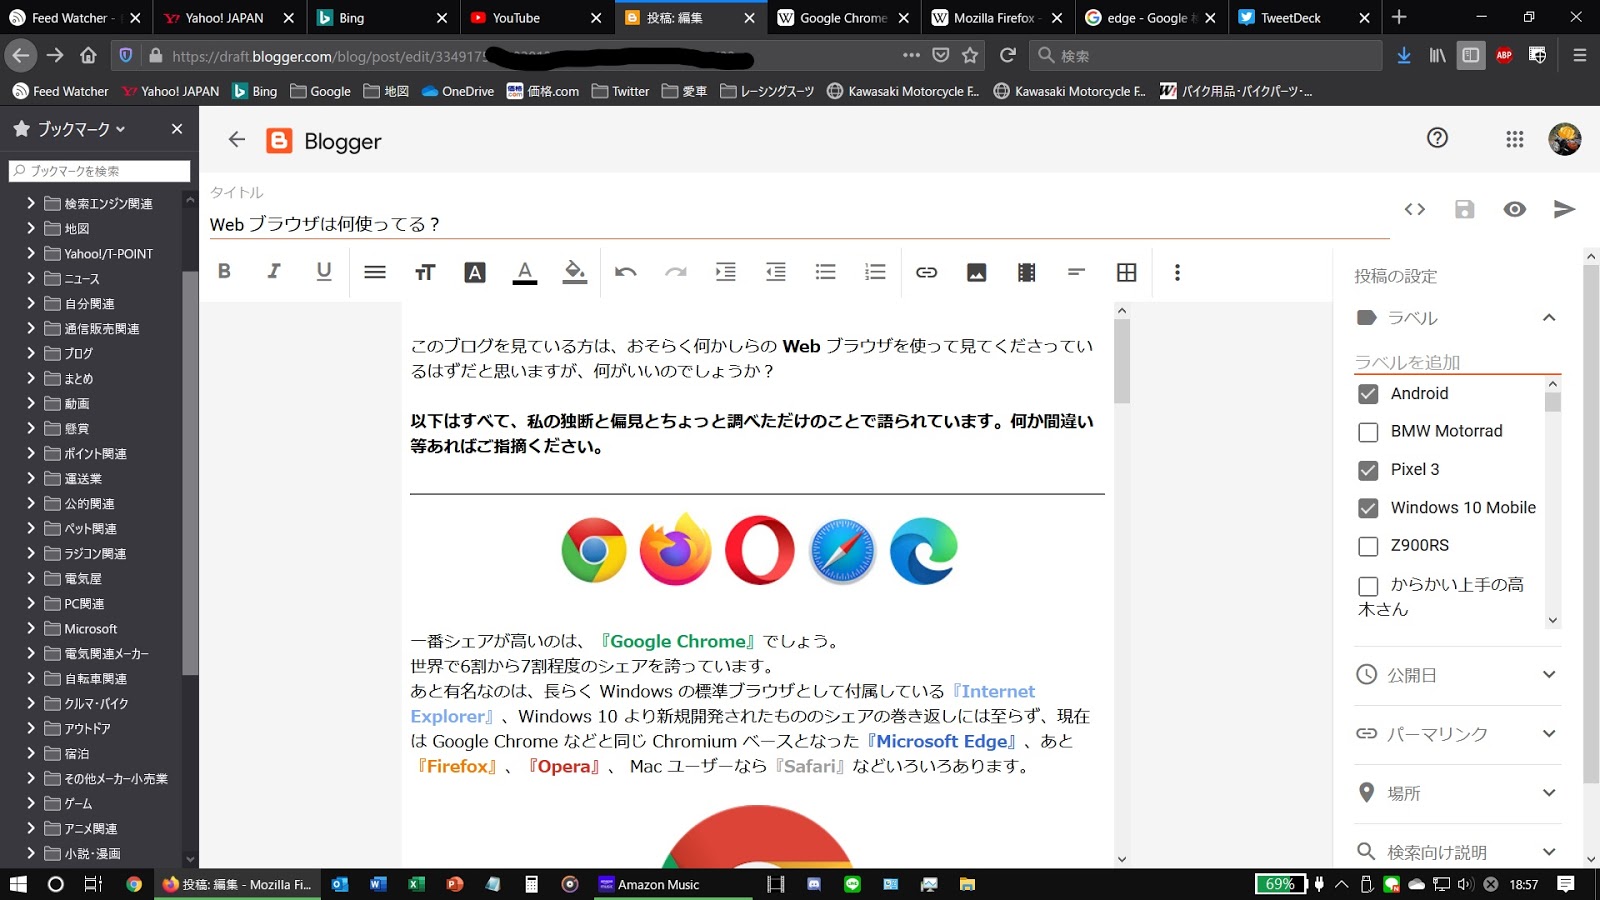Insert an image into the post
This screenshot has height=900, width=1600.
[x=977, y=272]
